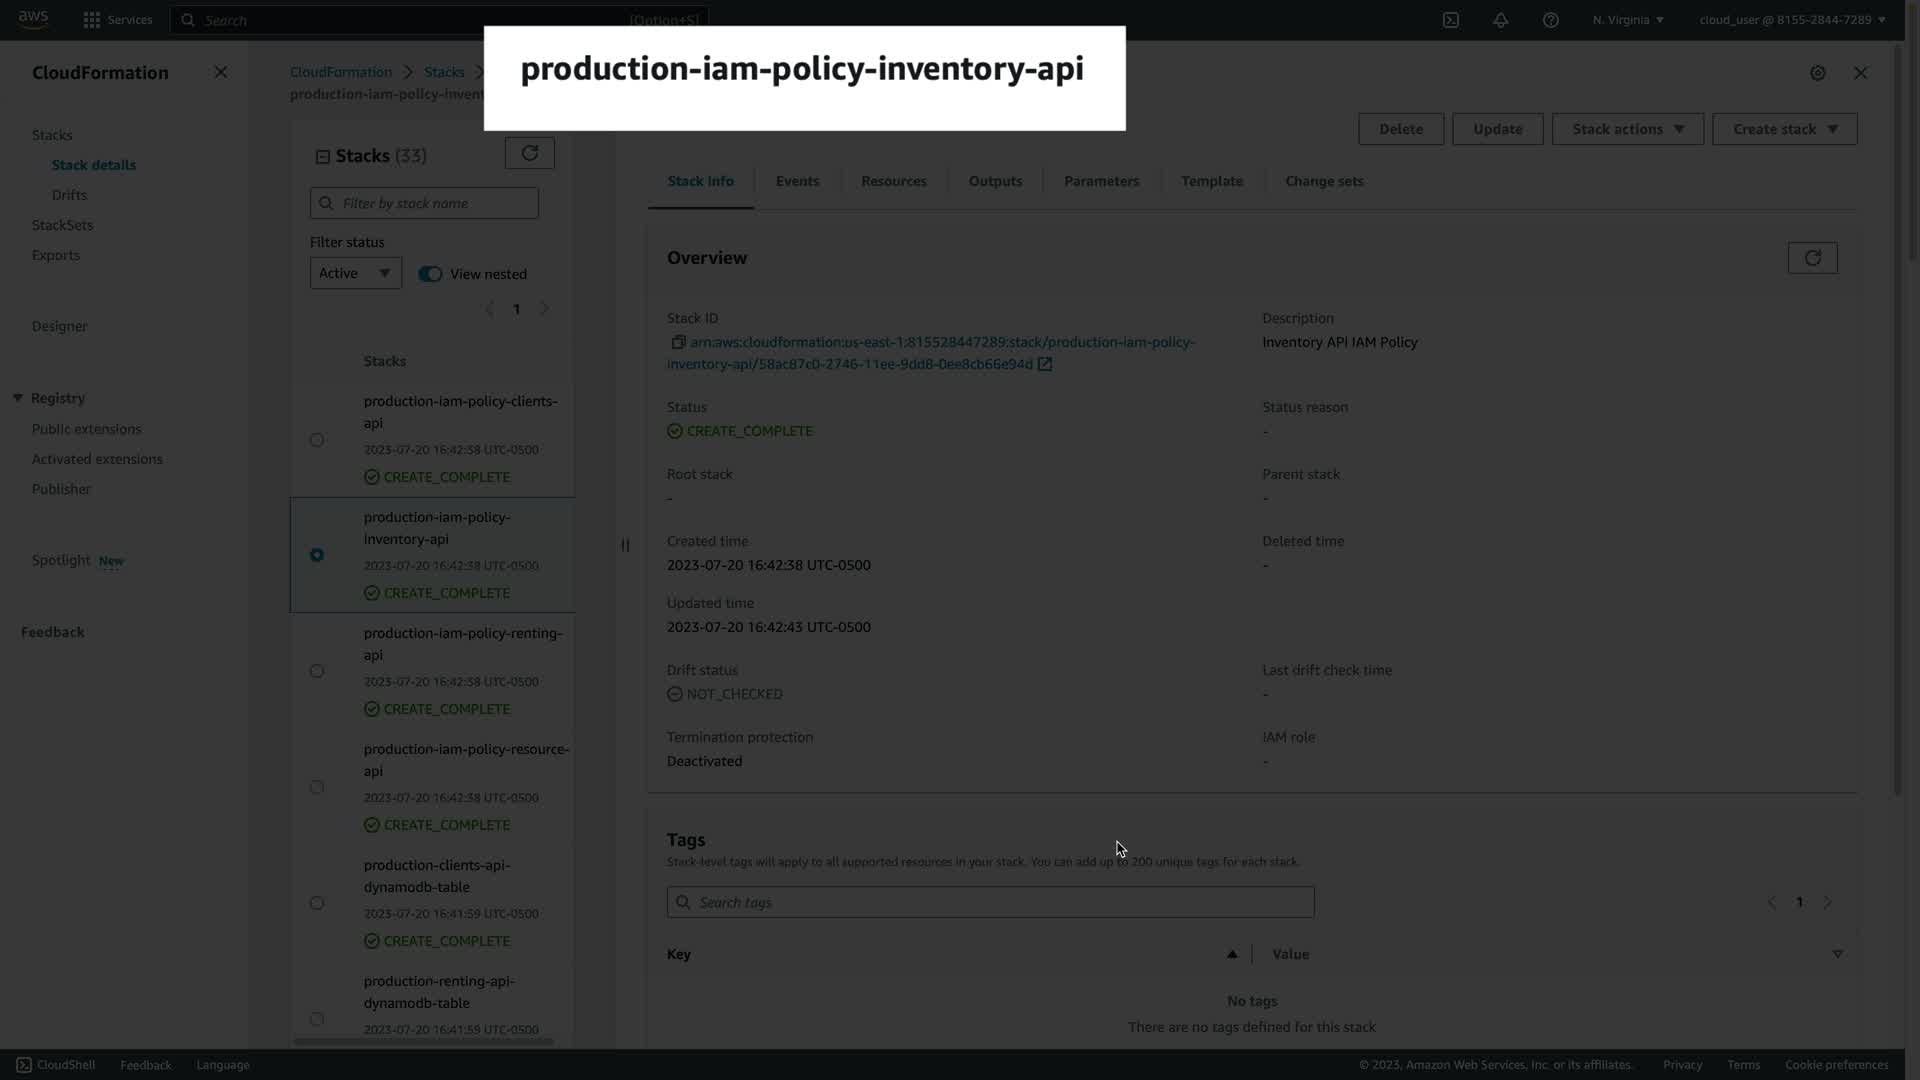
Task: Refresh the Overview section
Action: 1812,258
